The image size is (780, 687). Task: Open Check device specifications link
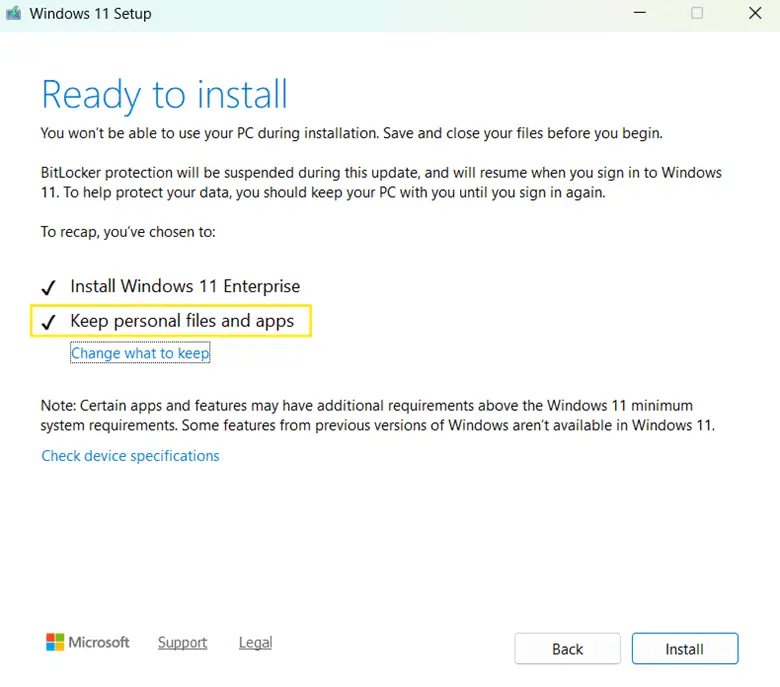[130, 456]
